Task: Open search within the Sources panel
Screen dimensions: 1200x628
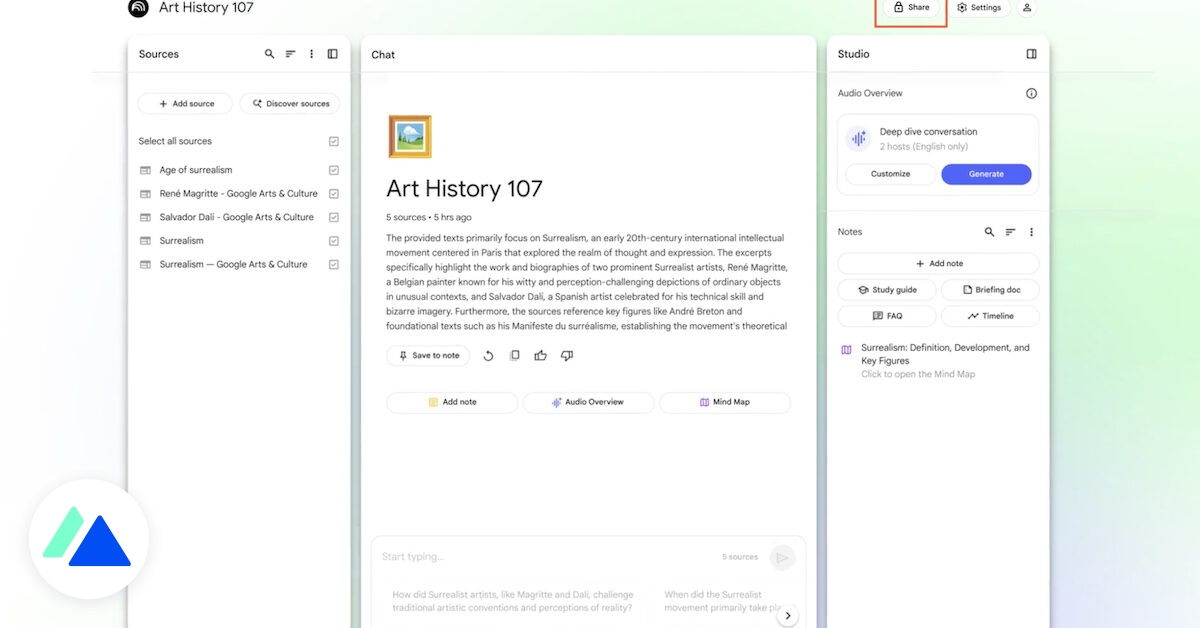Action: pyautogui.click(x=269, y=53)
